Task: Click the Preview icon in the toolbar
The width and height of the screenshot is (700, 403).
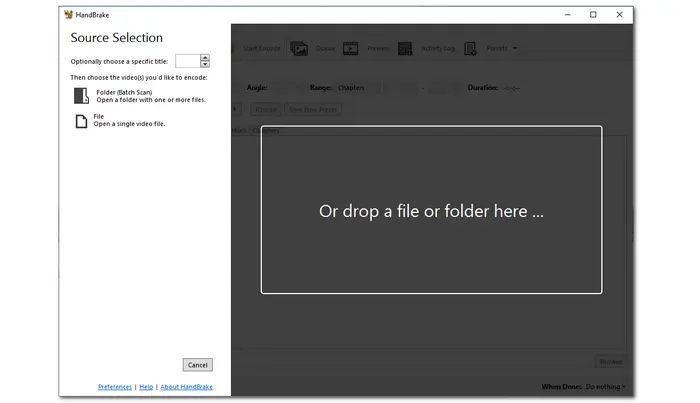Action: [x=350, y=48]
